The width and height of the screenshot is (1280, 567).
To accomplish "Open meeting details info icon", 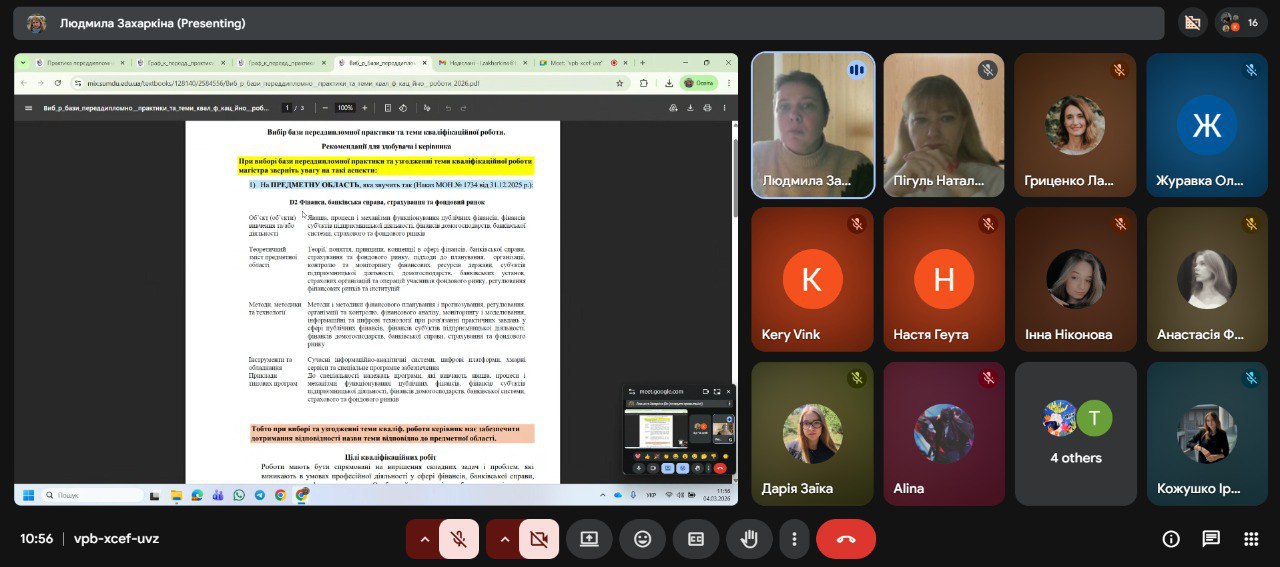I will click(1171, 539).
